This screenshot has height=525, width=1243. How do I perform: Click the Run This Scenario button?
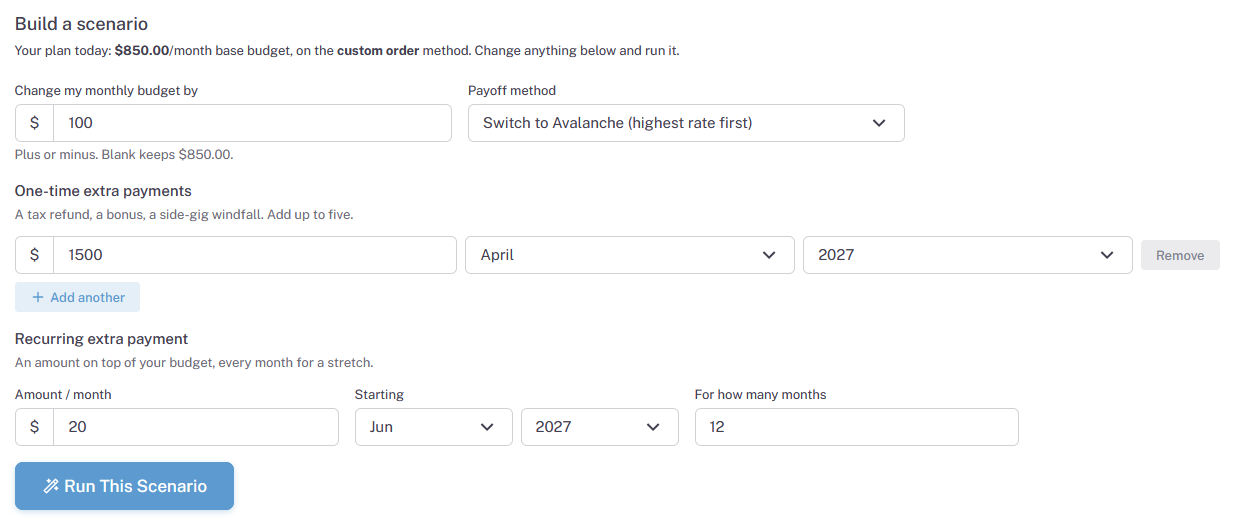[124, 486]
